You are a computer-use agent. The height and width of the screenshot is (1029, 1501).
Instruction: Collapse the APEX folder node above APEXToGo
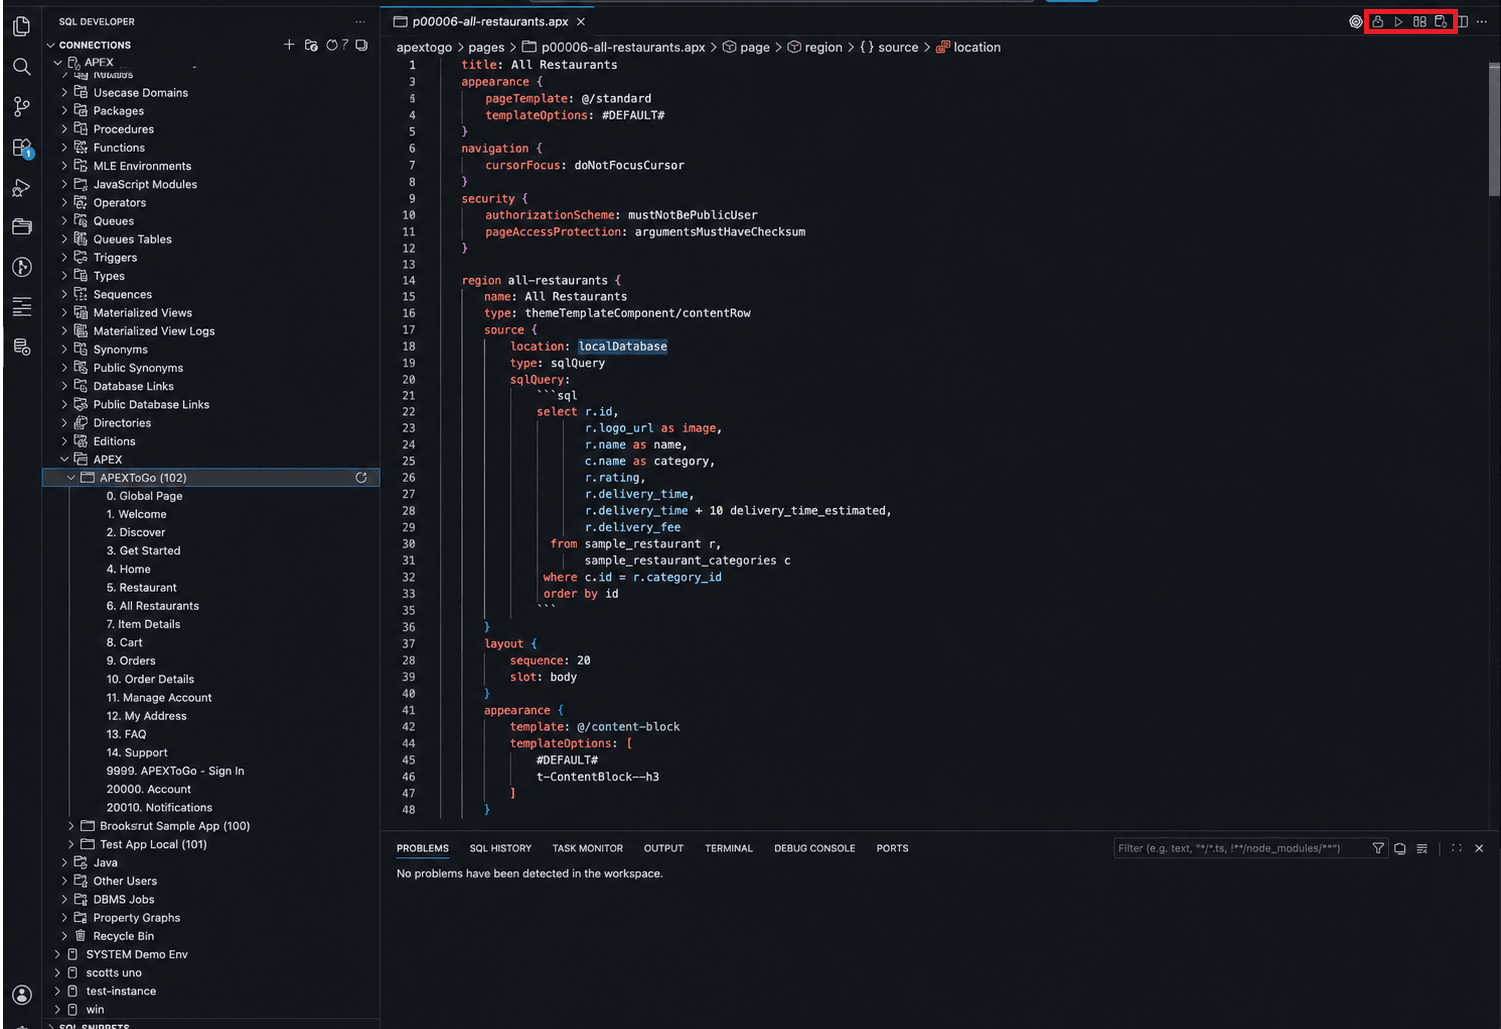65,460
